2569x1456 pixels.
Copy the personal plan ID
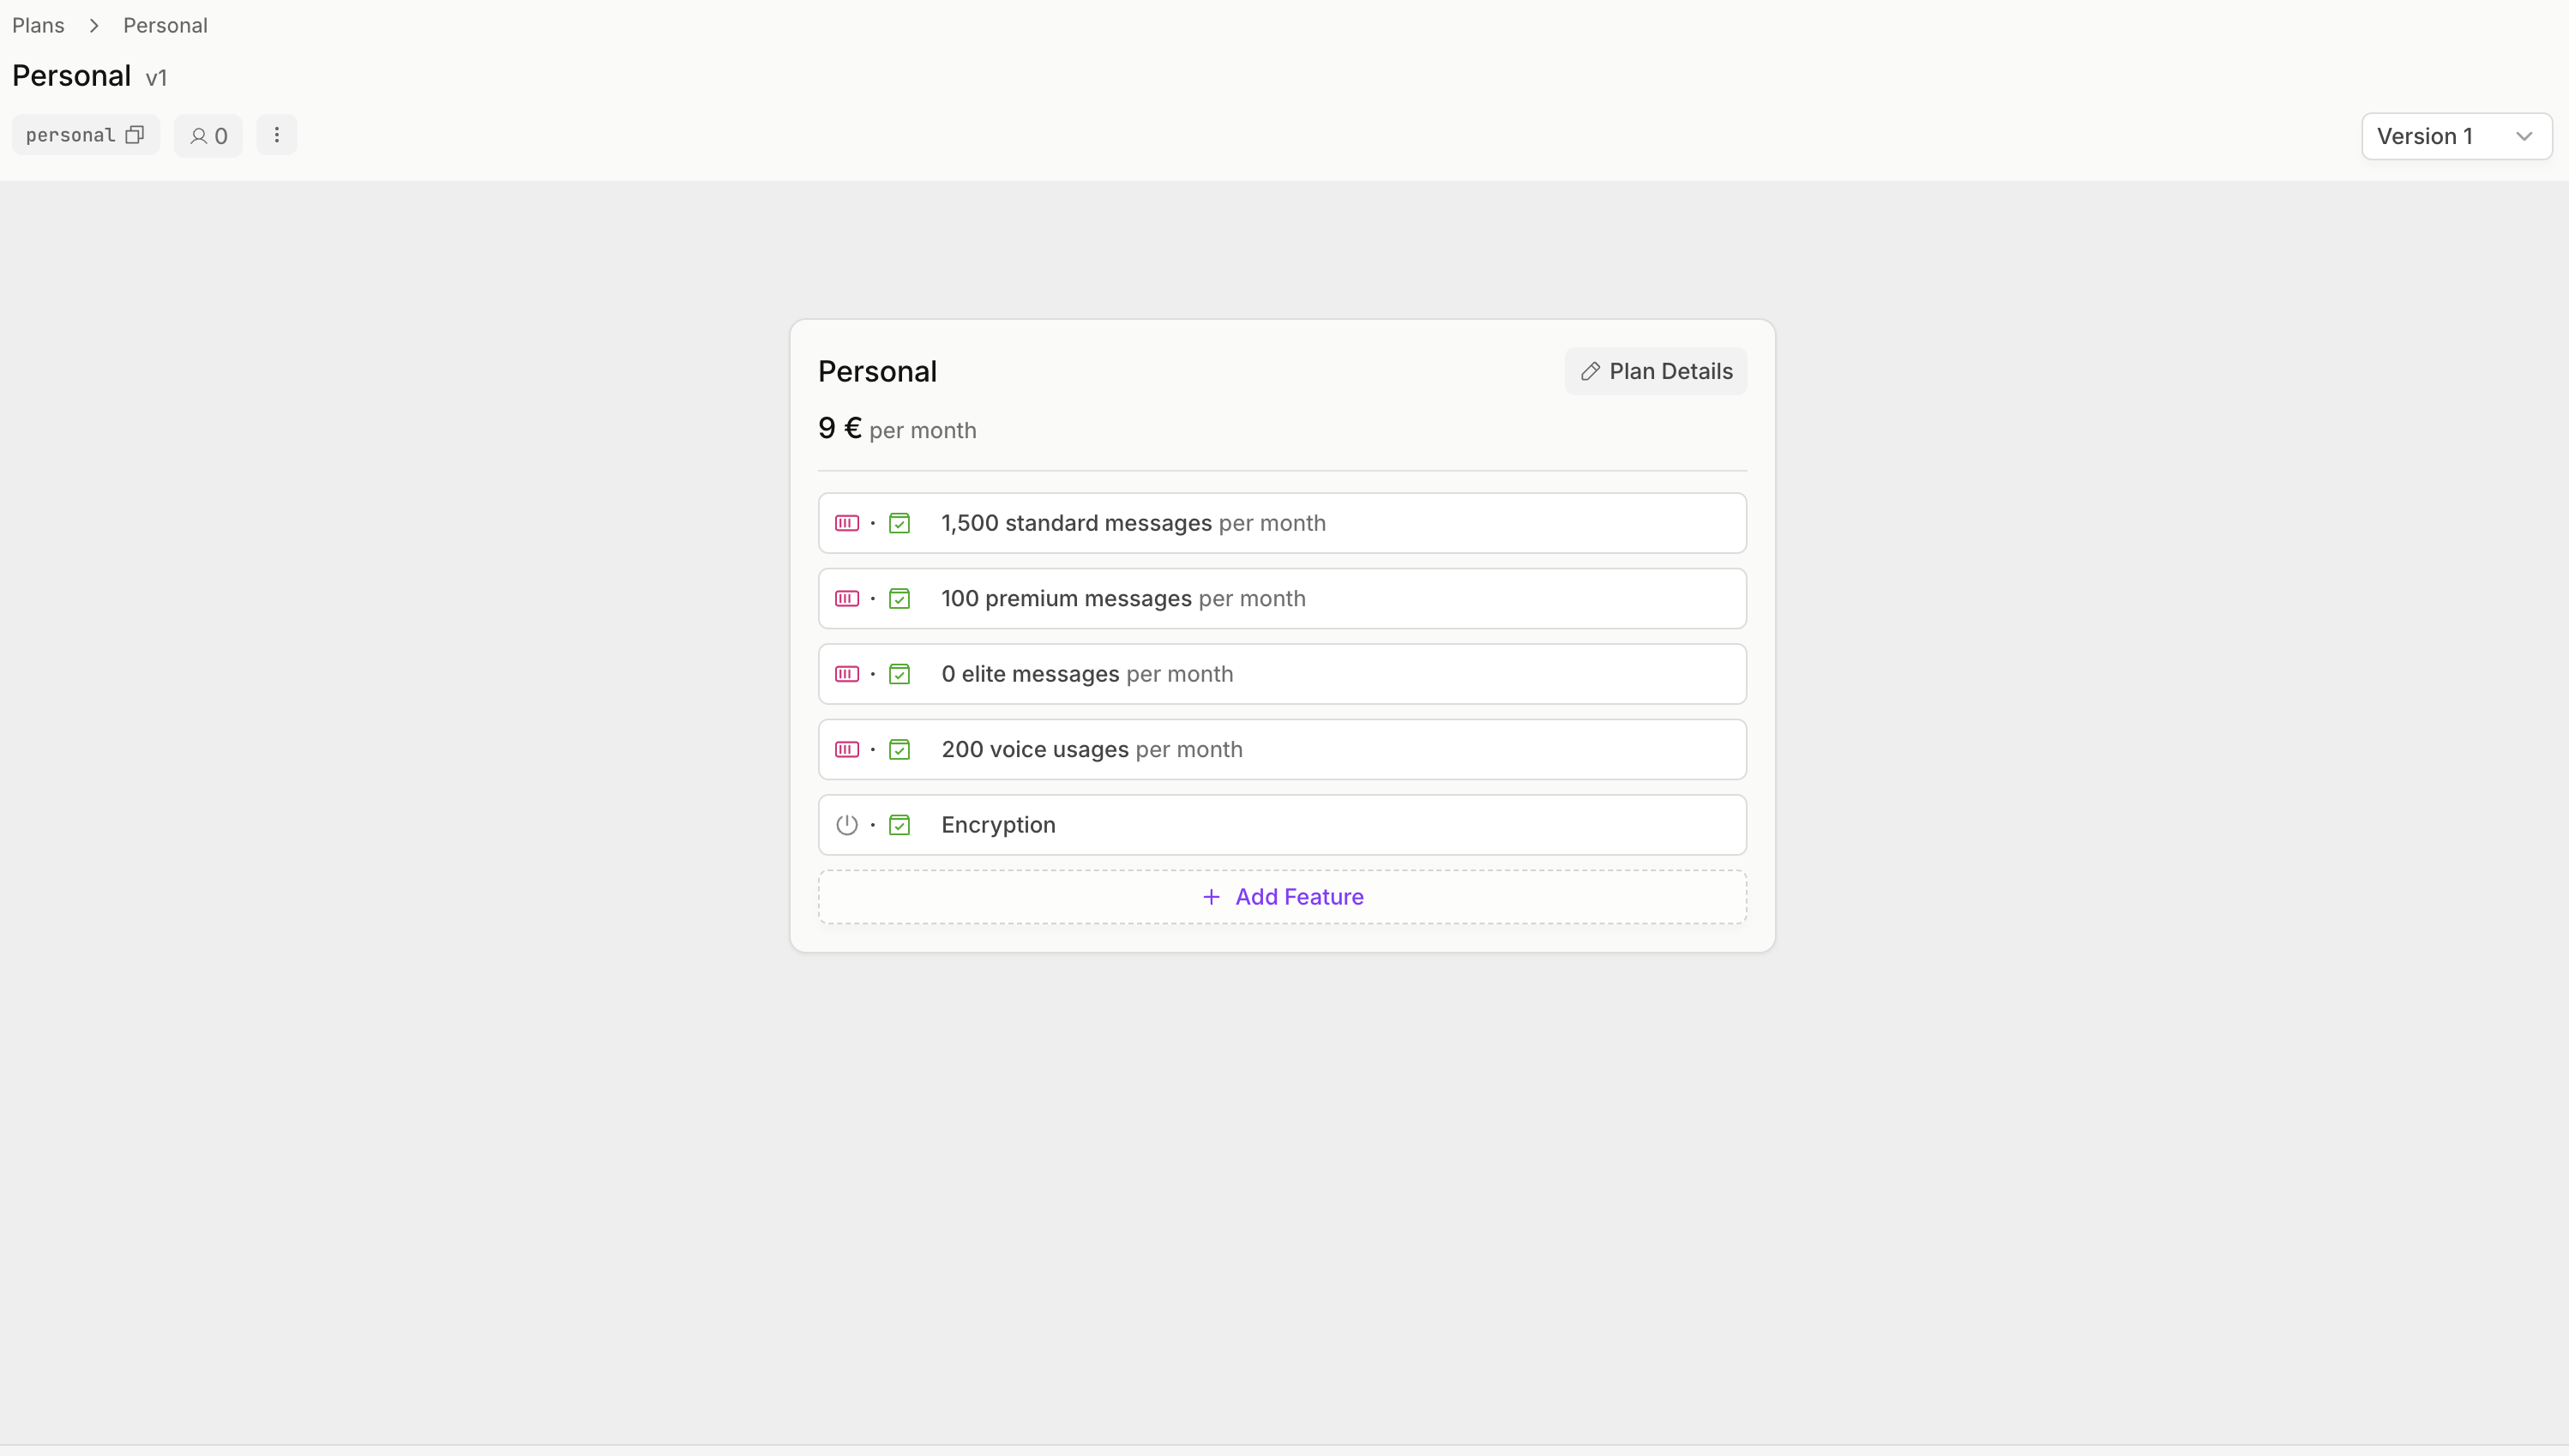(135, 135)
